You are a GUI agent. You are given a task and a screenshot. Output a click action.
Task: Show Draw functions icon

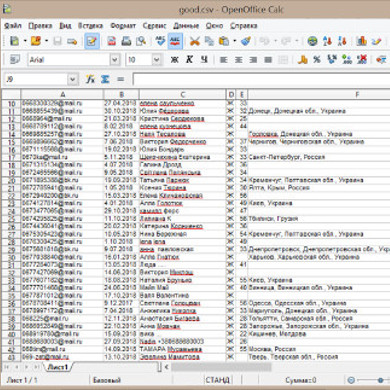click(x=377, y=41)
